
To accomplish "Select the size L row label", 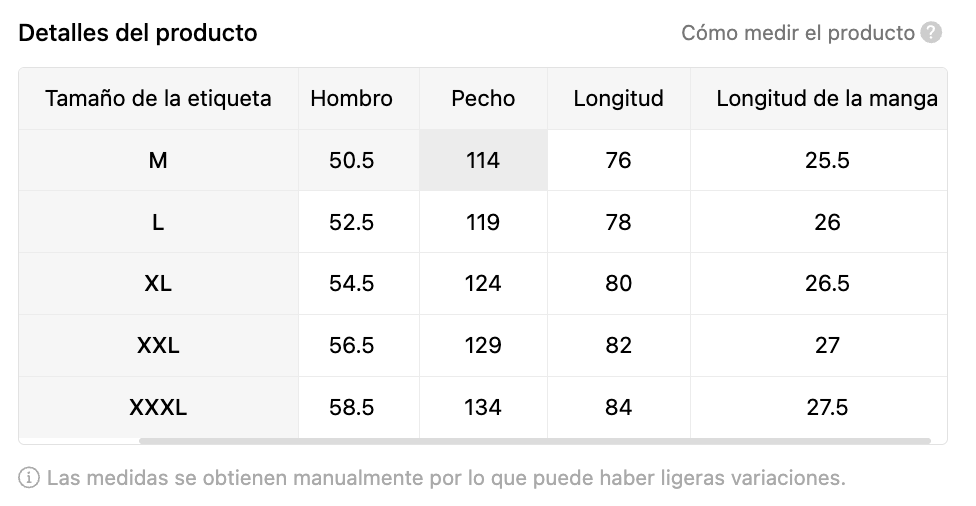I will click(158, 222).
